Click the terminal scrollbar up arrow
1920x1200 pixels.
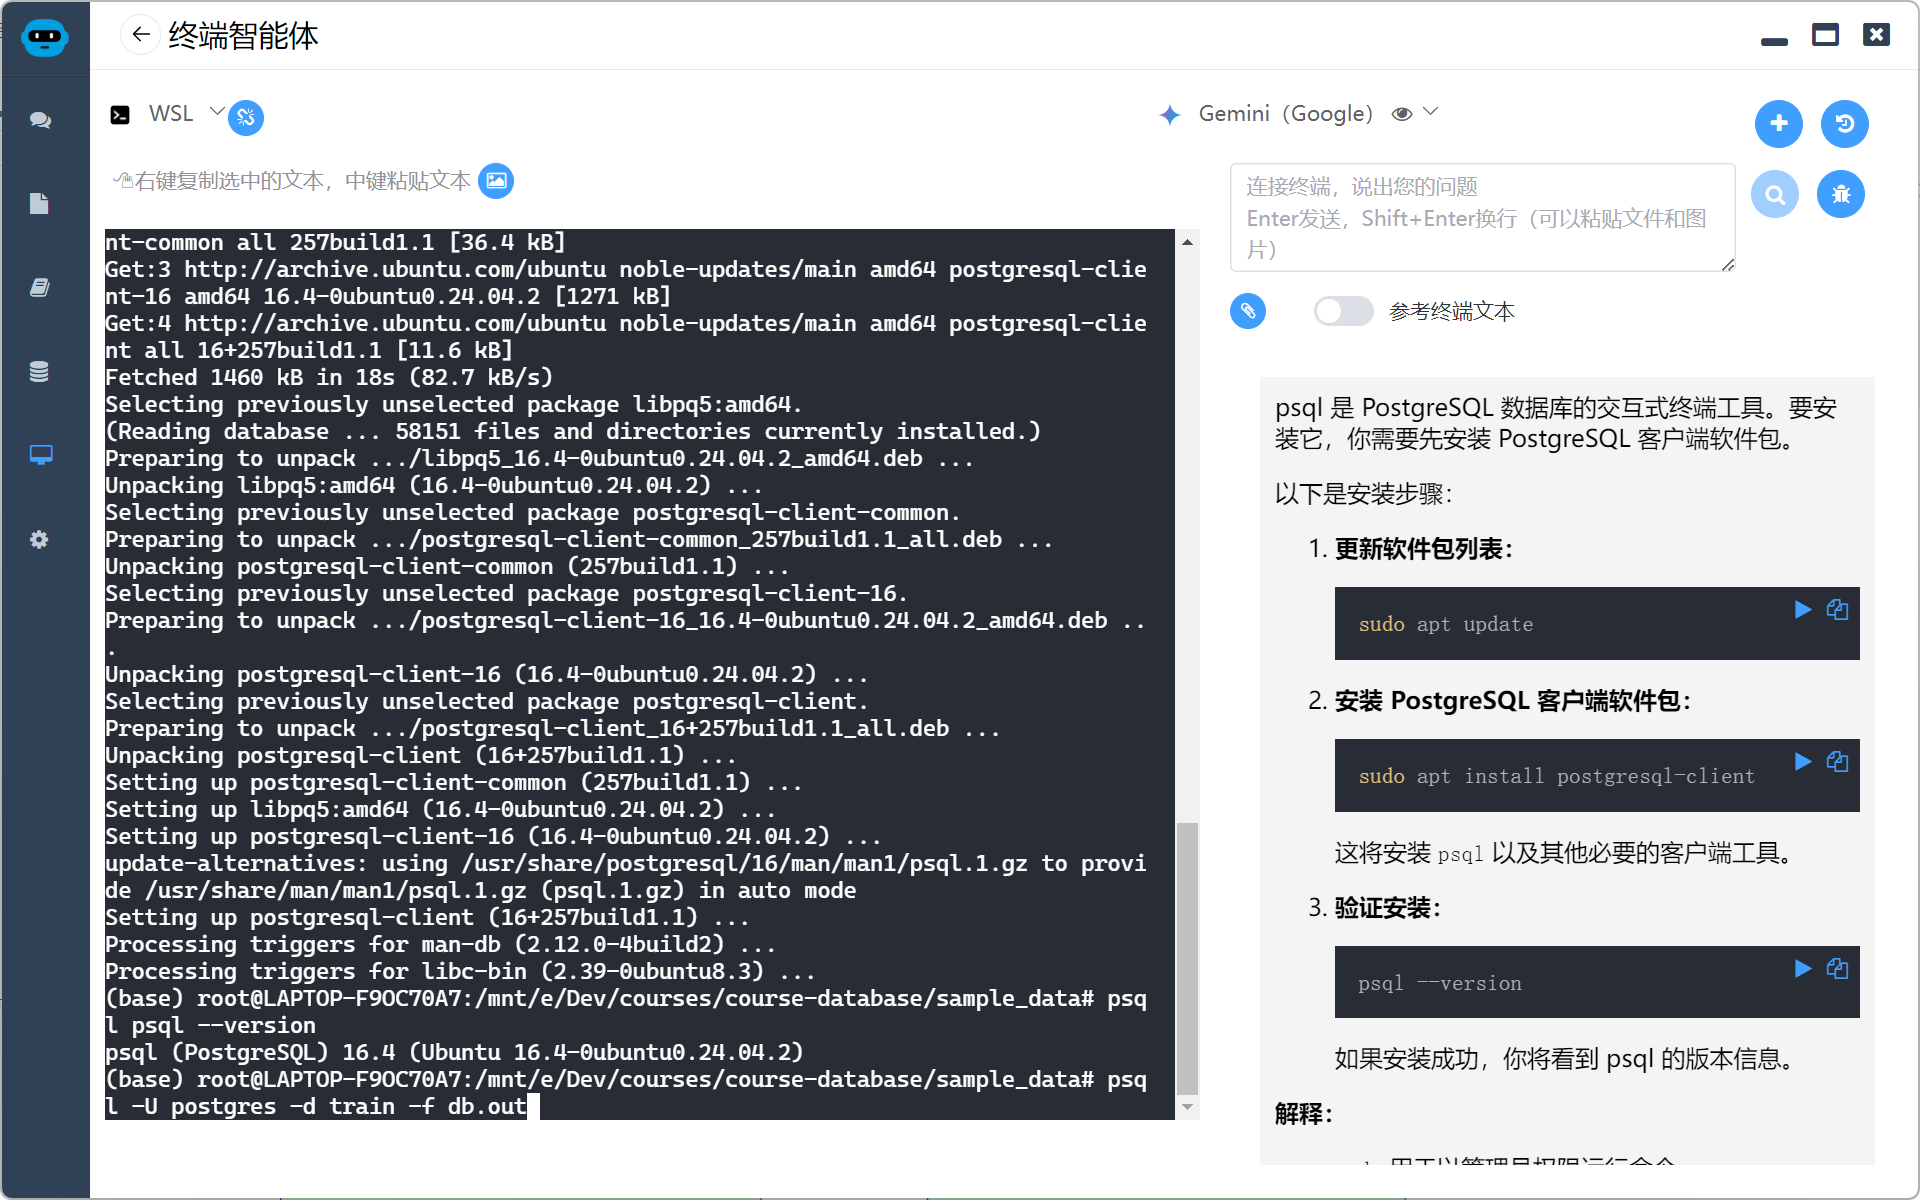1187,242
